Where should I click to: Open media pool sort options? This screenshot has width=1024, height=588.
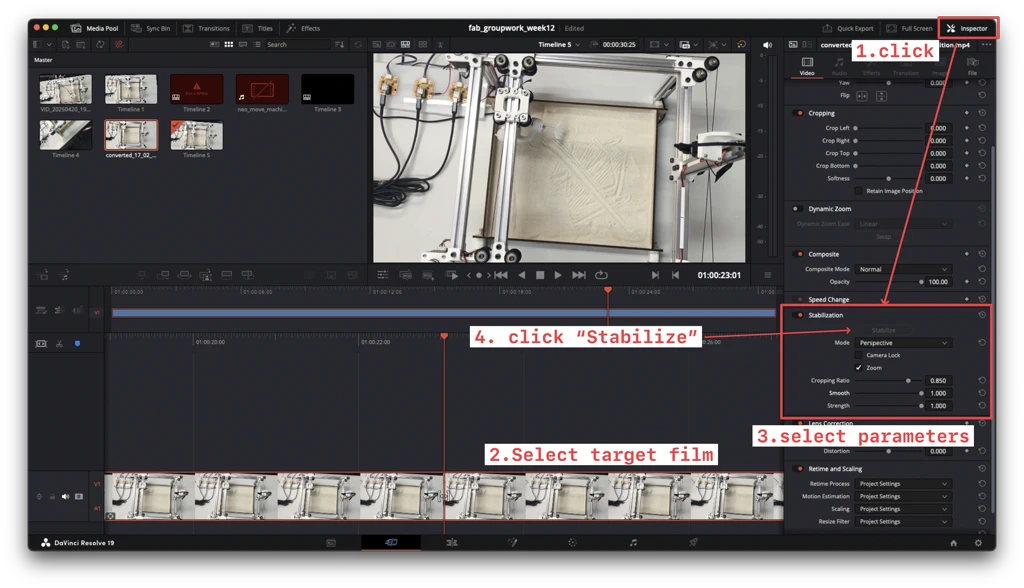(339, 44)
